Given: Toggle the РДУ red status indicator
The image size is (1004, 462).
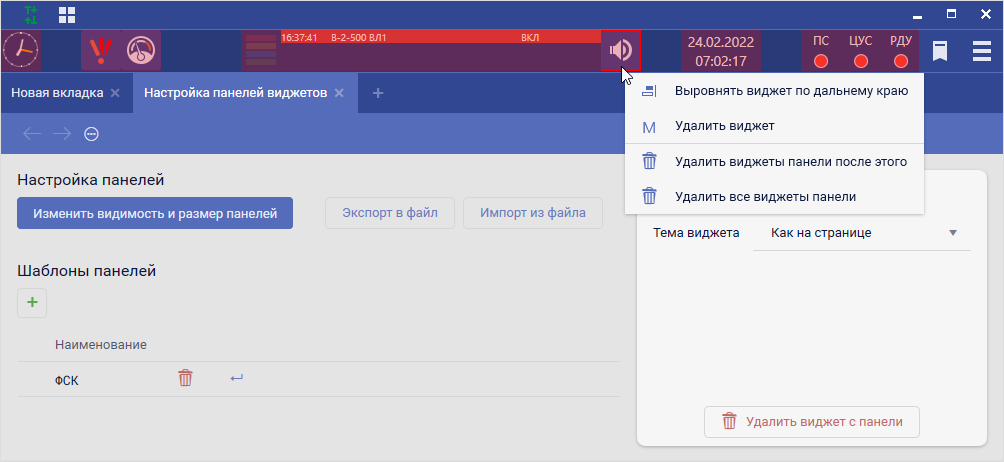Looking at the screenshot, I should point(900,61).
